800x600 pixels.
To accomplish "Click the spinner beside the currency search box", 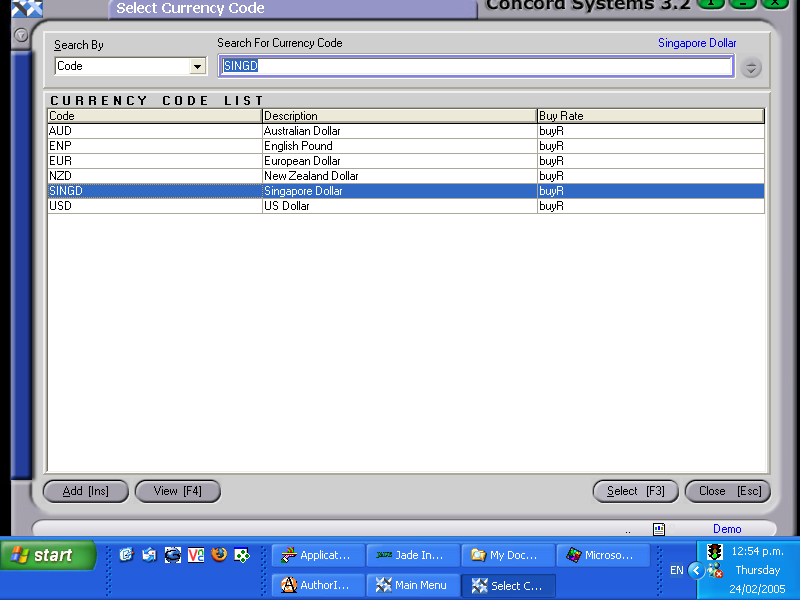I will (750, 67).
